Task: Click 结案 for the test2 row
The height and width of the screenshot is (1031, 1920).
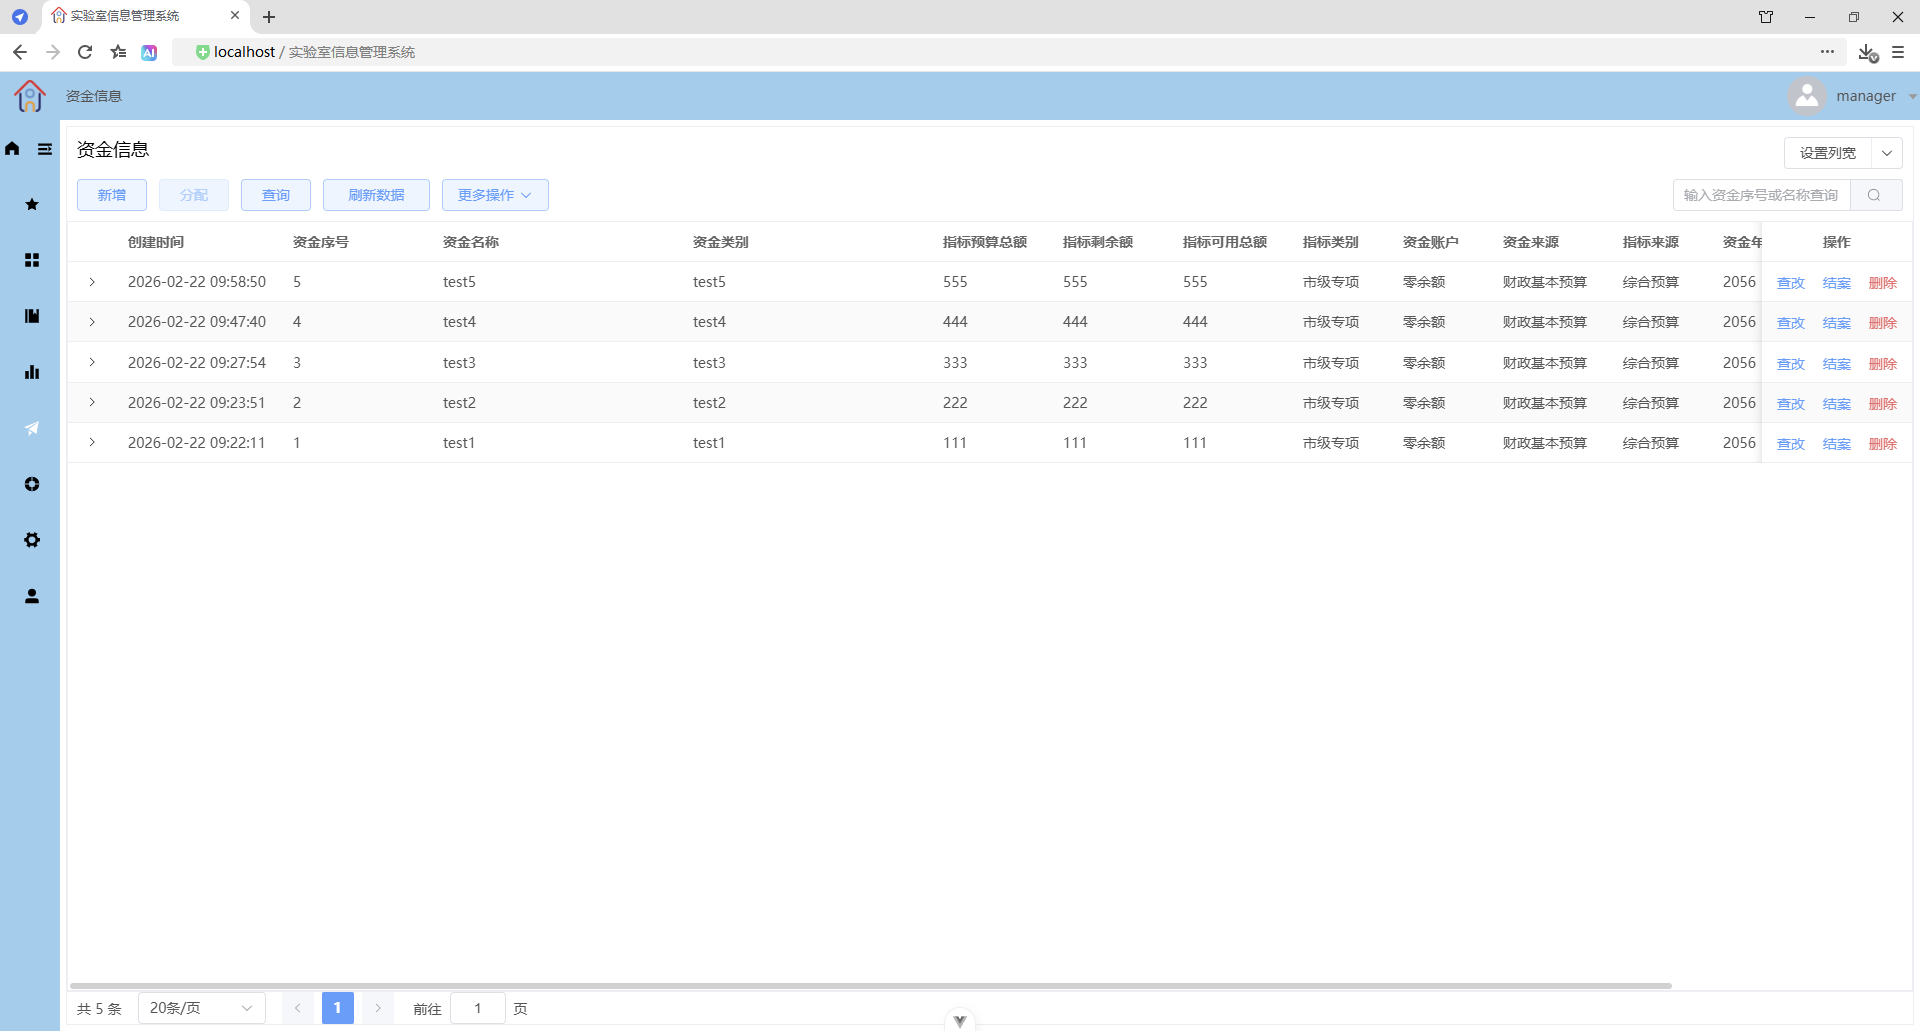Action: (x=1837, y=404)
